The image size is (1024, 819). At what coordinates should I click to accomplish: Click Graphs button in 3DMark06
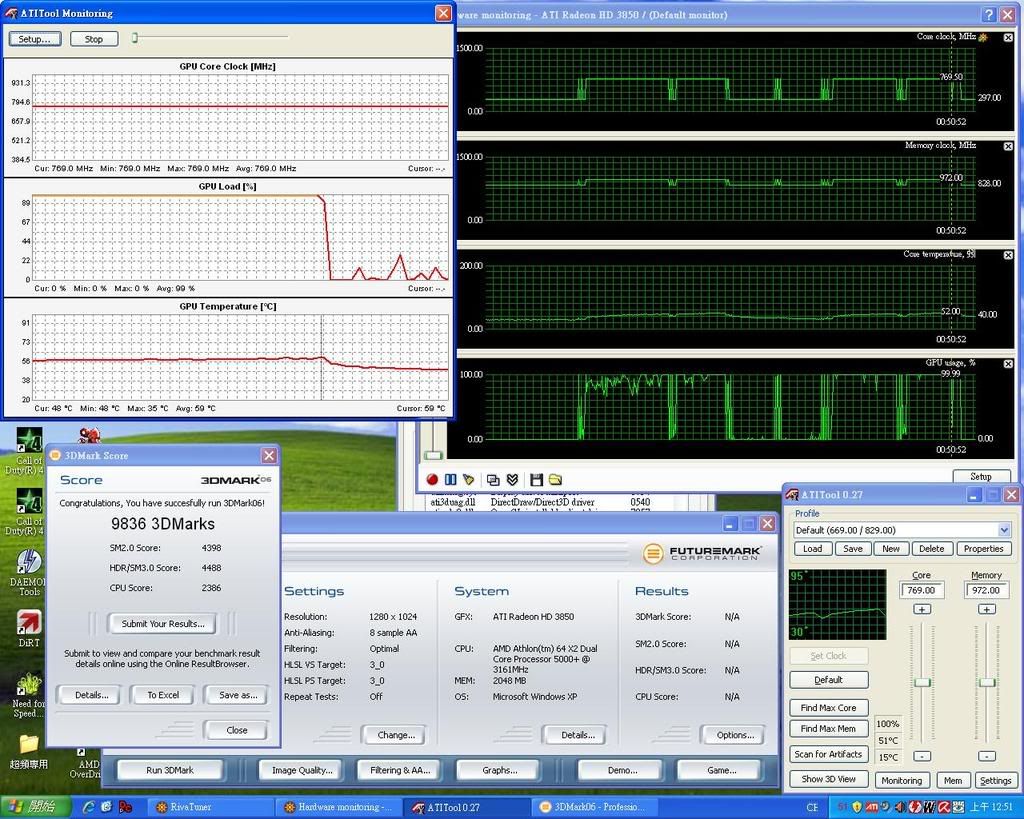(x=500, y=770)
